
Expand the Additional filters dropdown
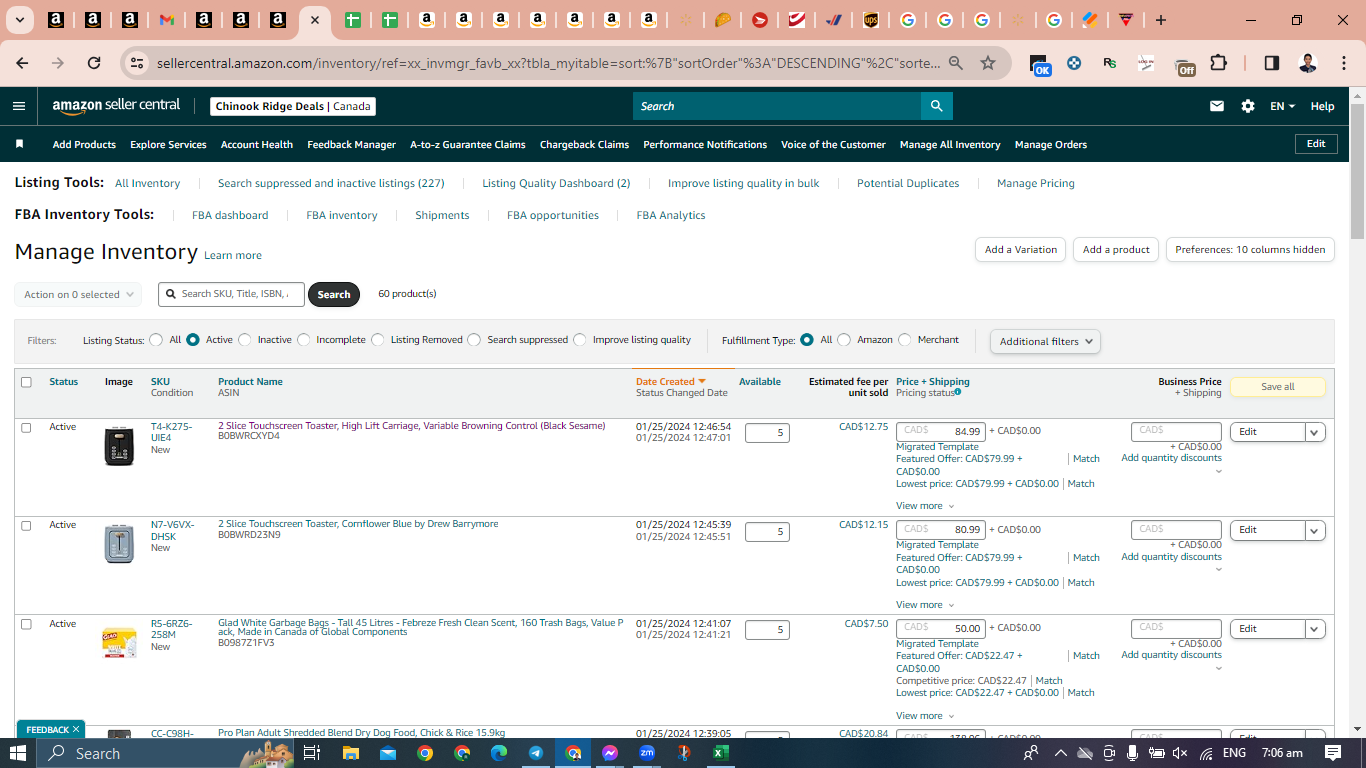1045,341
